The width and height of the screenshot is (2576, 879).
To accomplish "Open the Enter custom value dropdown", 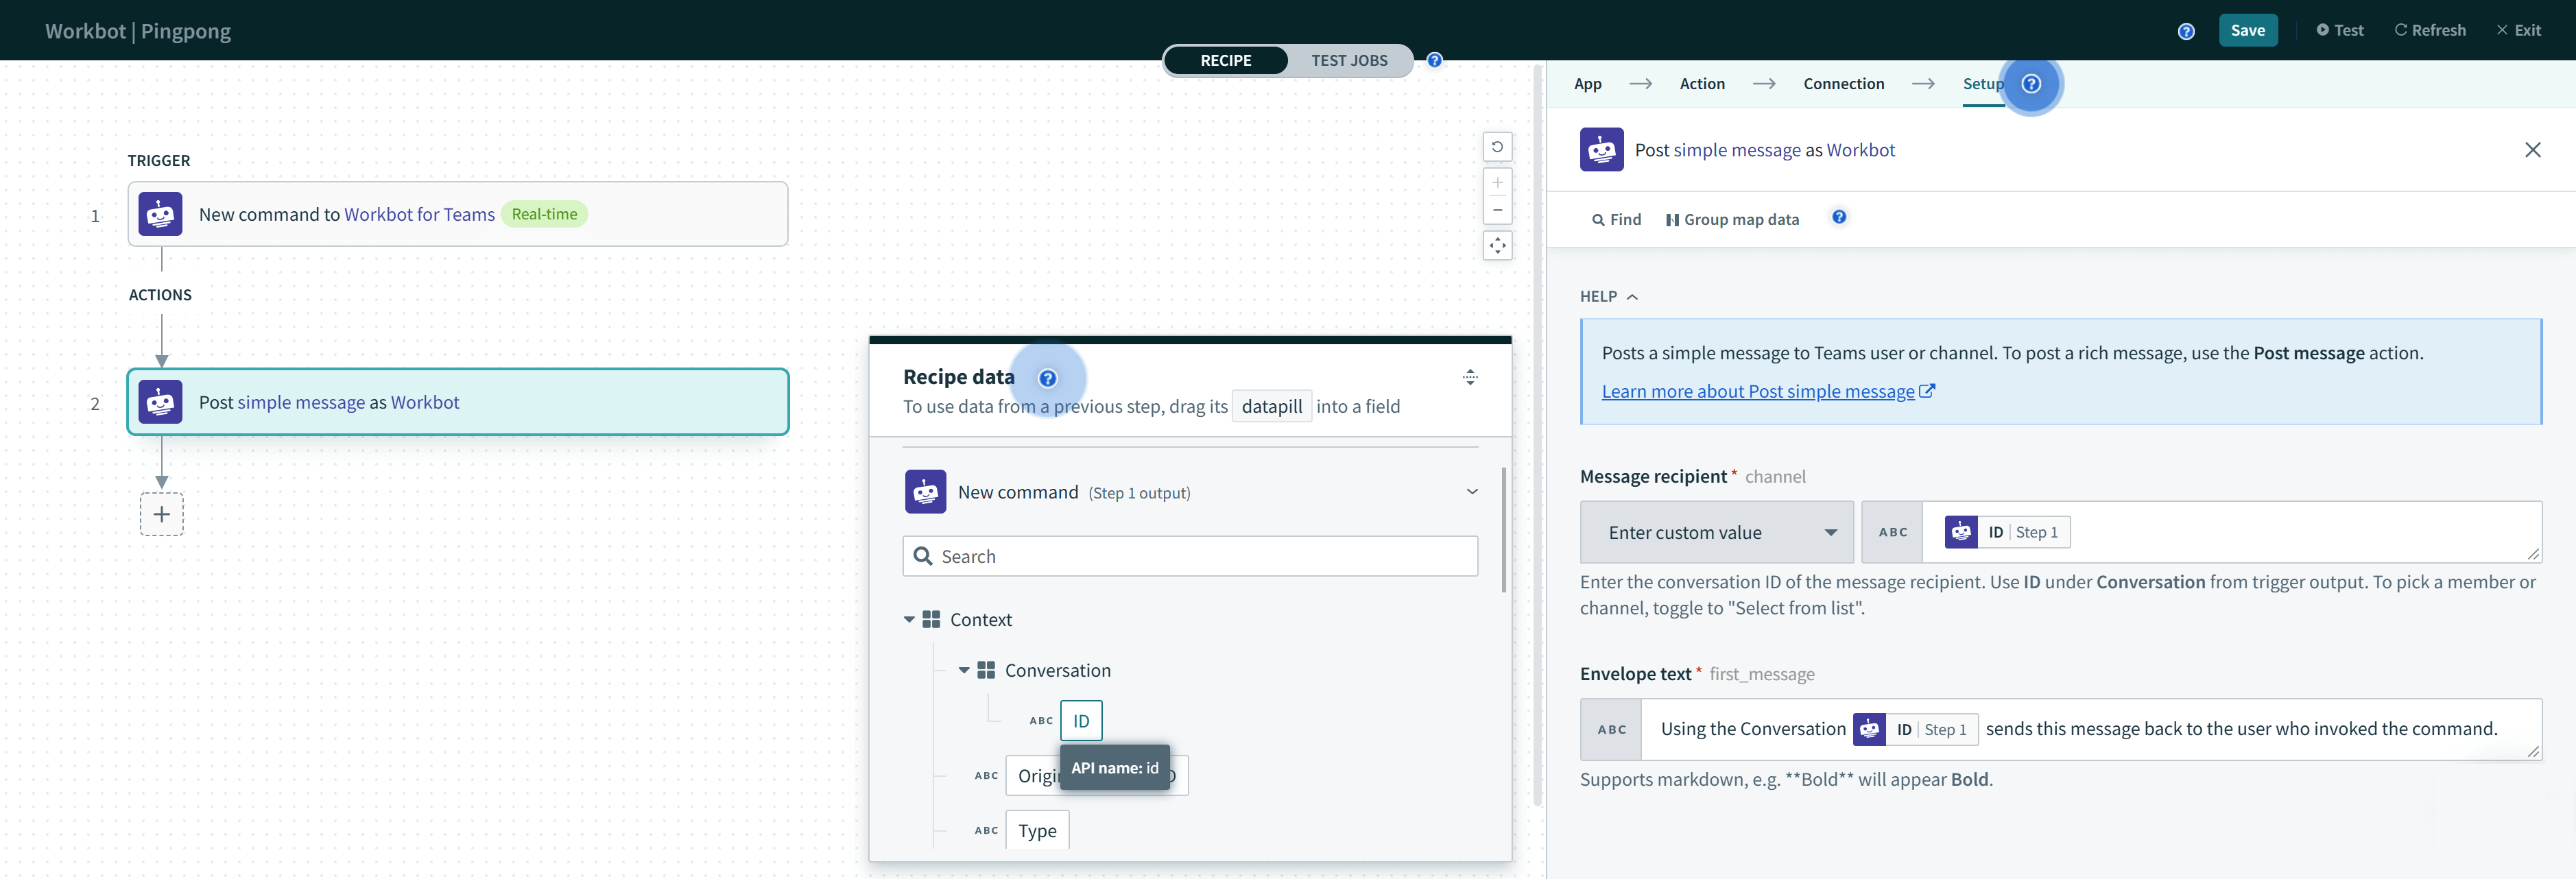I will point(1717,532).
